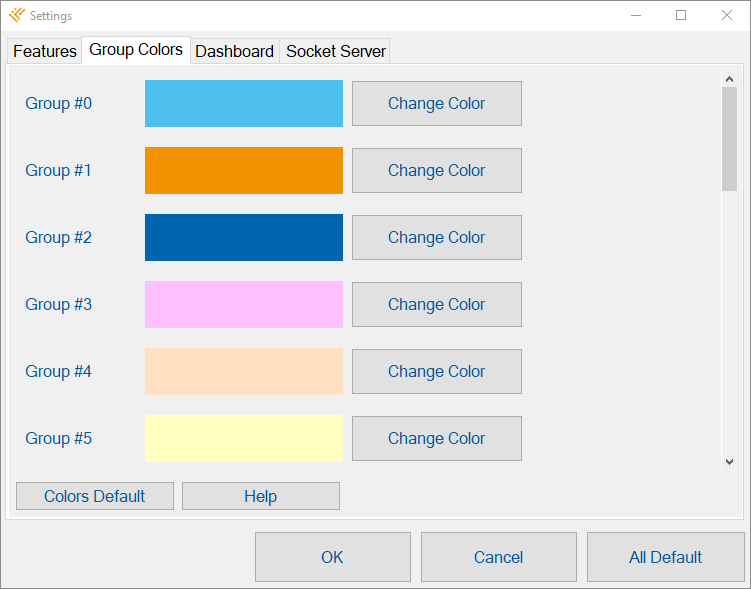
Task: Change color for Group #1
Action: click(437, 170)
